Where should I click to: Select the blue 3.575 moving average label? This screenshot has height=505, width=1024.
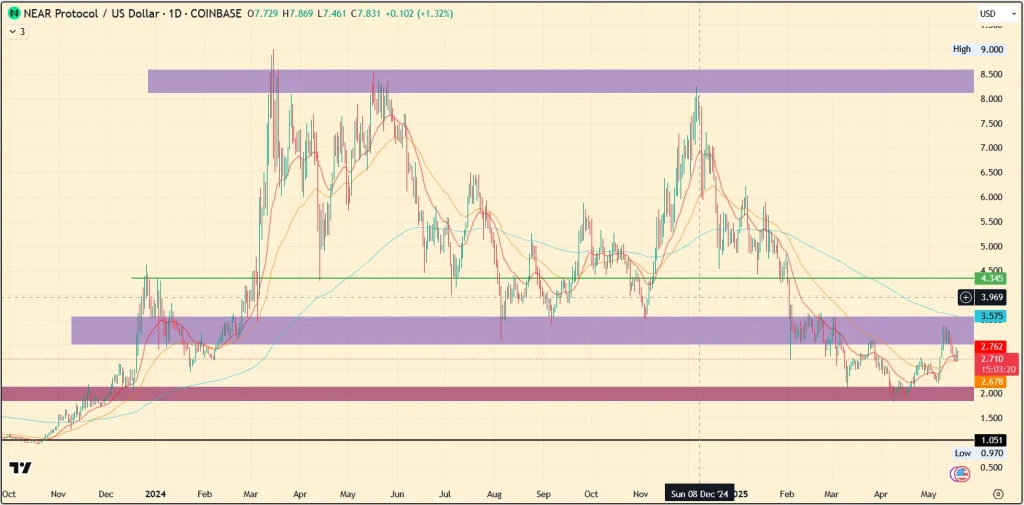coord(990,316)
